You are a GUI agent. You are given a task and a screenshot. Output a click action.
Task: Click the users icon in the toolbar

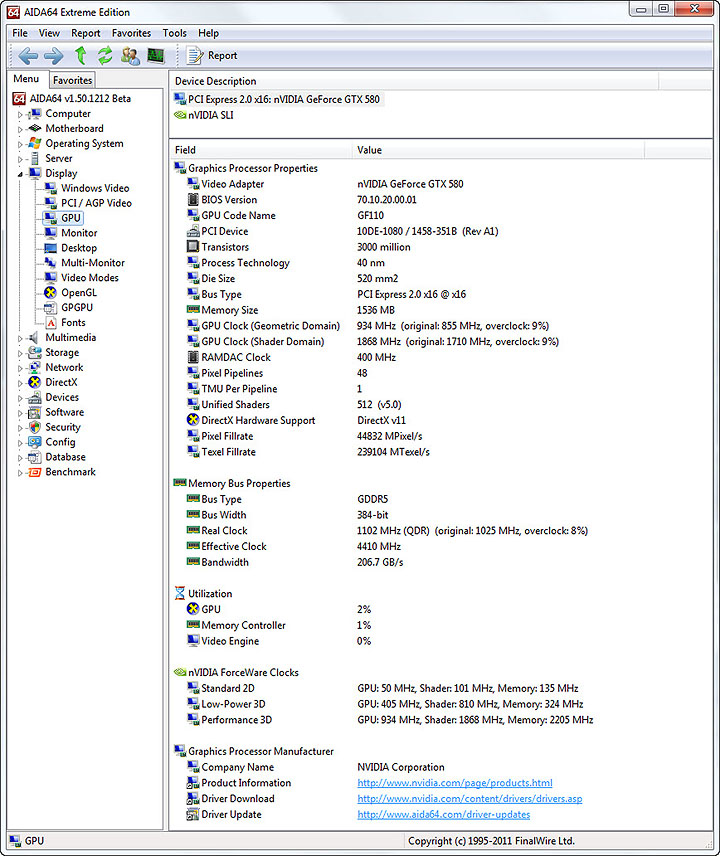point(130,56)
